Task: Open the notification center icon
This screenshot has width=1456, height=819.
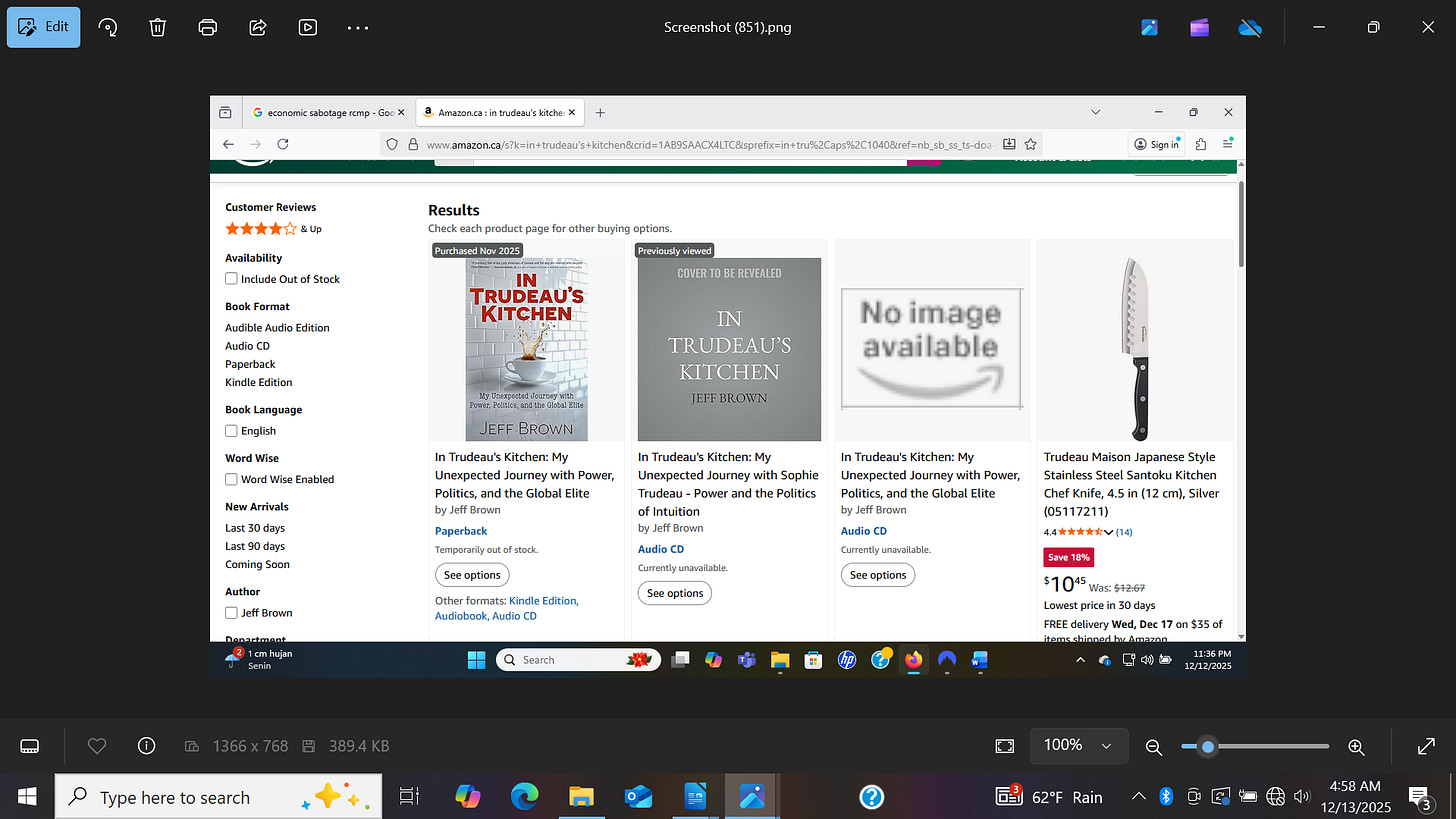Action: [x=1418, y=797]
